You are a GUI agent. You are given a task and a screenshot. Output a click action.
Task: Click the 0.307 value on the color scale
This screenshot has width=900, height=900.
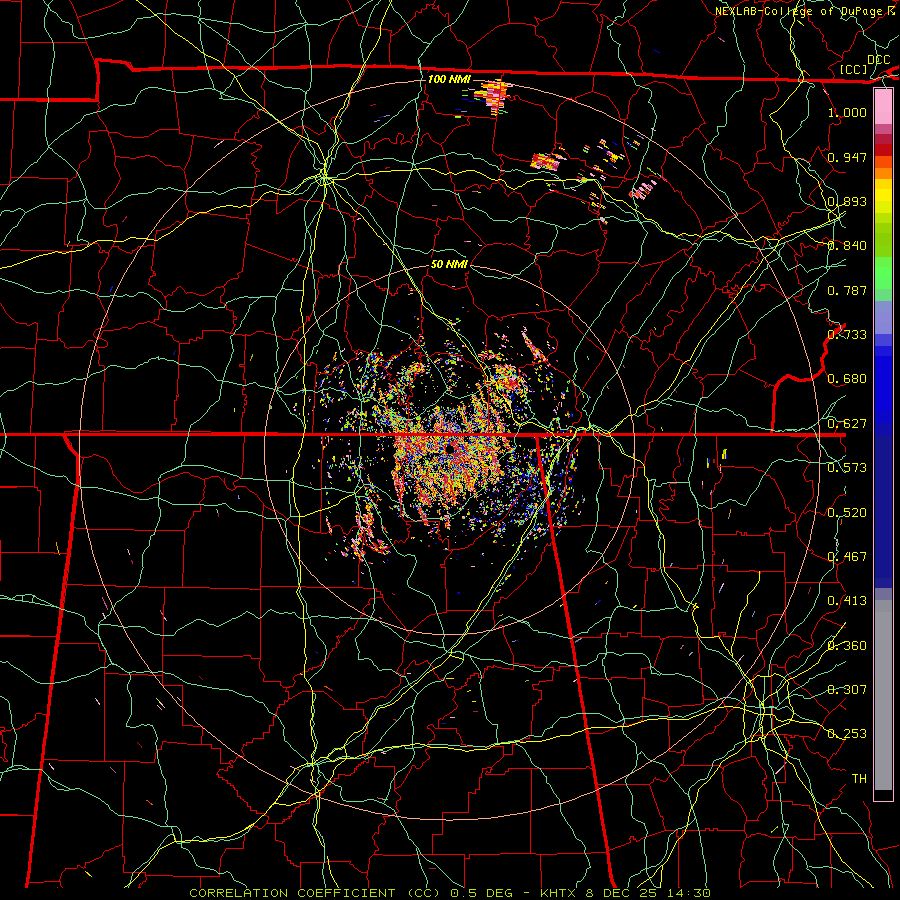coord(847,689)
